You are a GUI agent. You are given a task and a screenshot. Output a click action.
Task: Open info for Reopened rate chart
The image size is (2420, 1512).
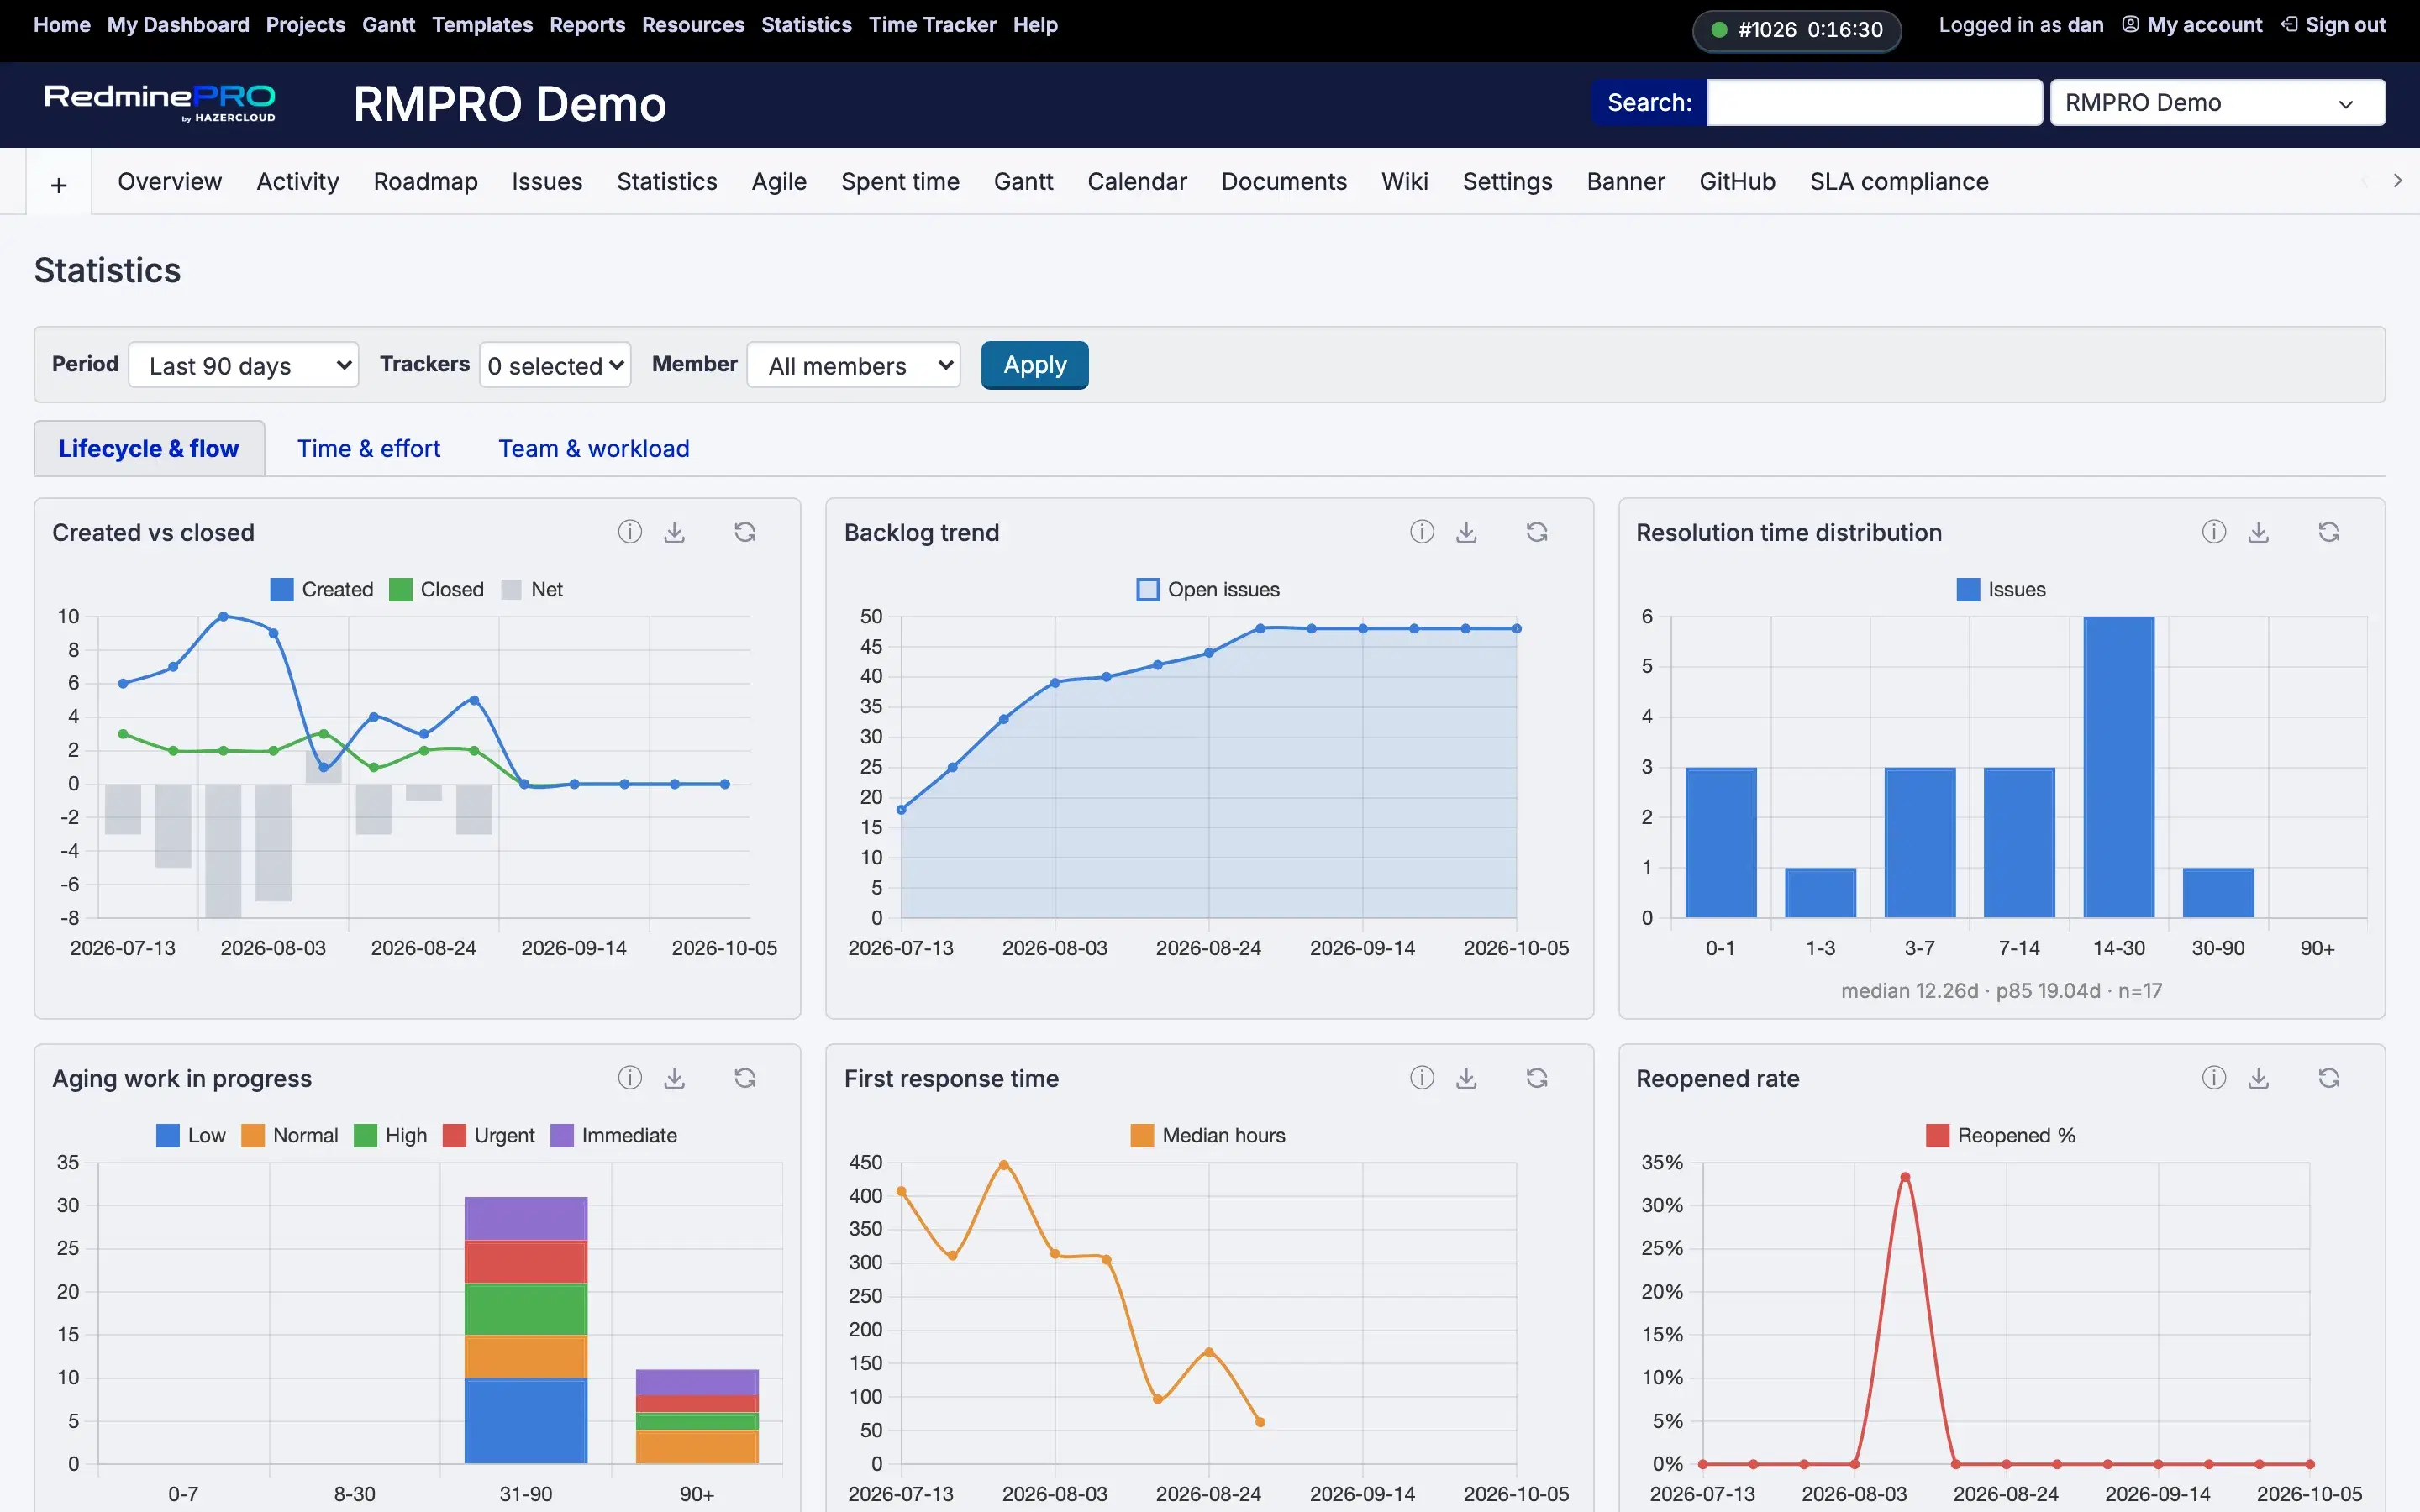tap(2214, 1078)
